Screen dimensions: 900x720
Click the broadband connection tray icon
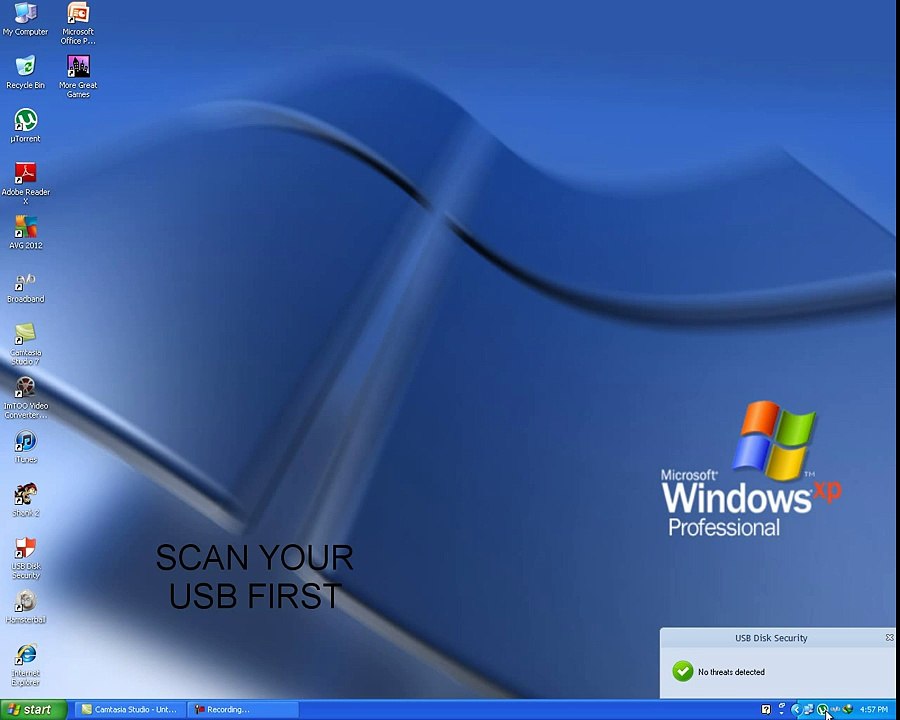(836, 710)
